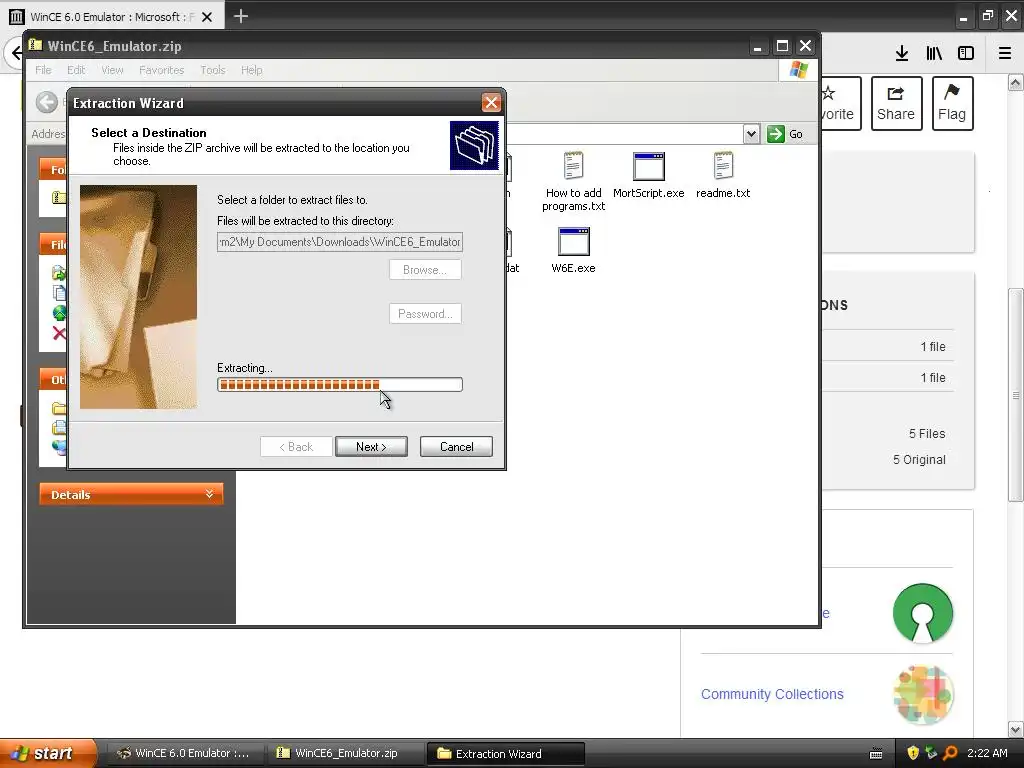The width and height of the screenshot is (1024, 768).
Task: Open the Help menu
Action: click(251, 70)
